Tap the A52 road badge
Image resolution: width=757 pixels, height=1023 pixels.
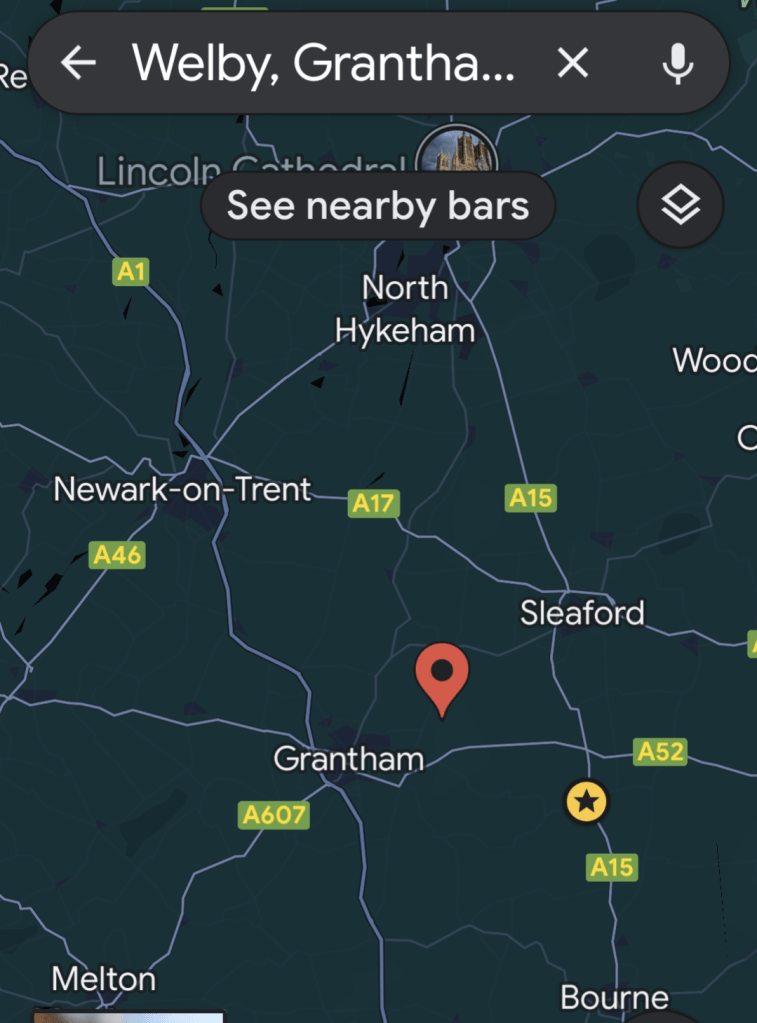click(x=660, y=752)
